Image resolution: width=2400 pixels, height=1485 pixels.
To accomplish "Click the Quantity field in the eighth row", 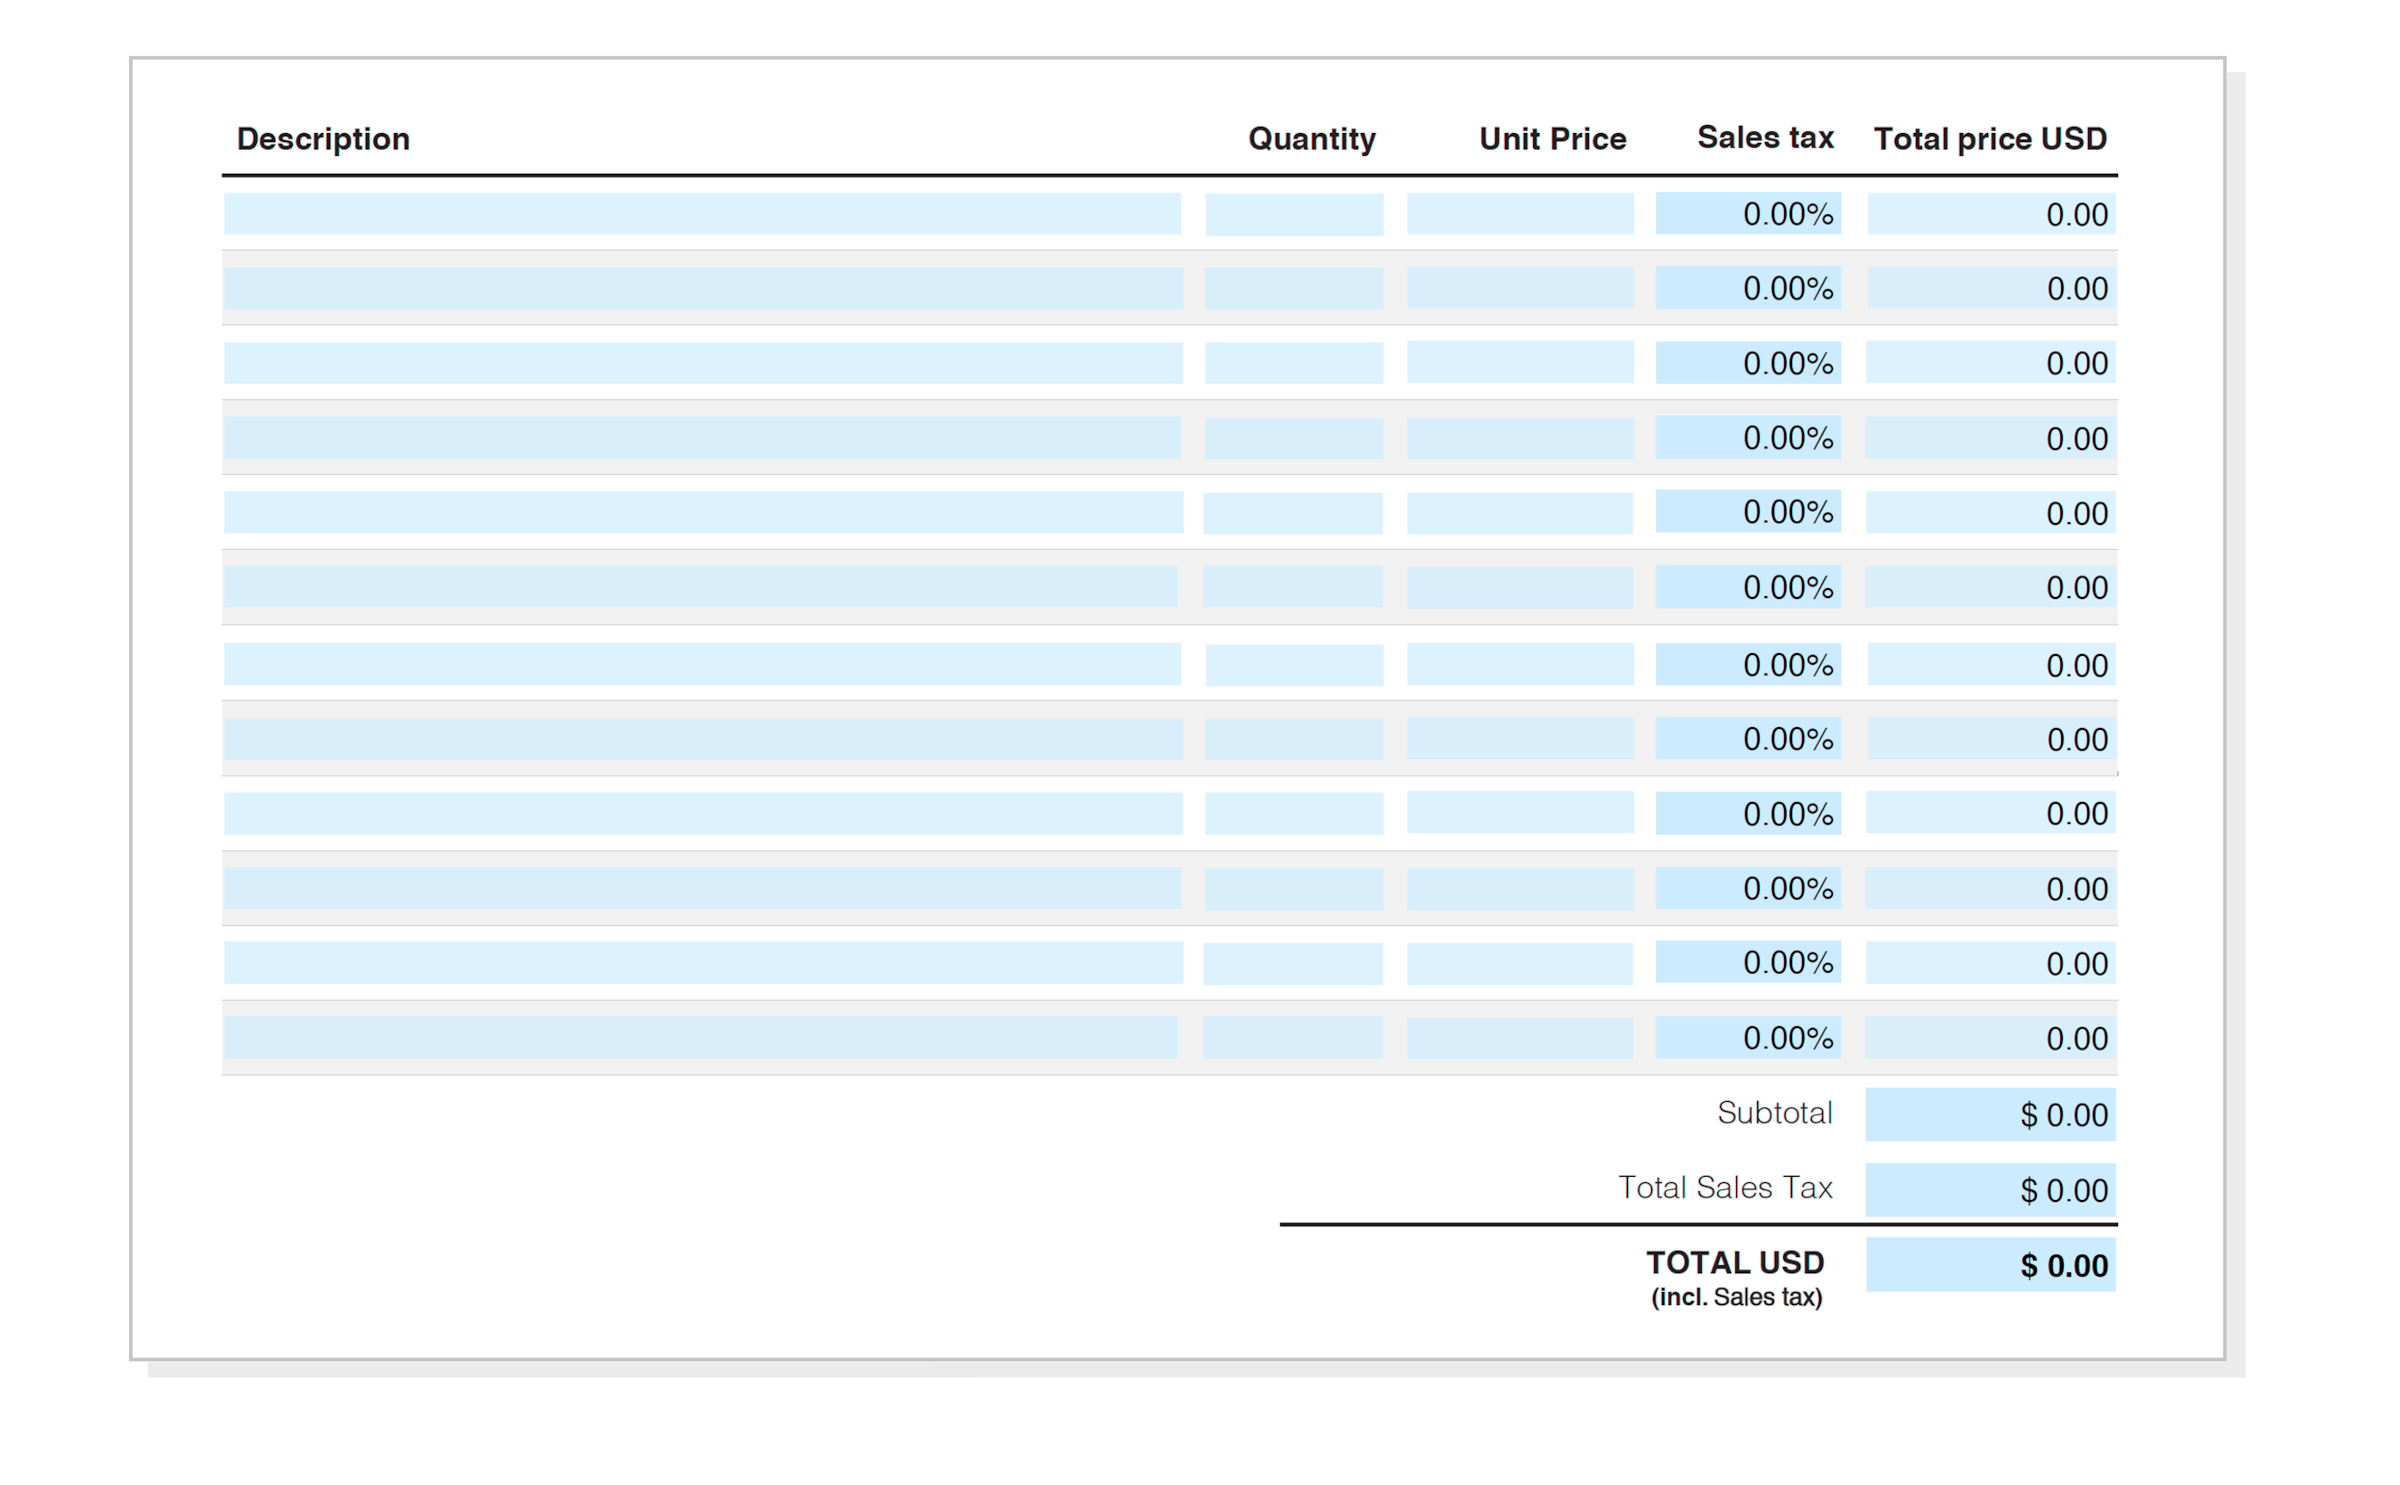I will [1293, 738].
